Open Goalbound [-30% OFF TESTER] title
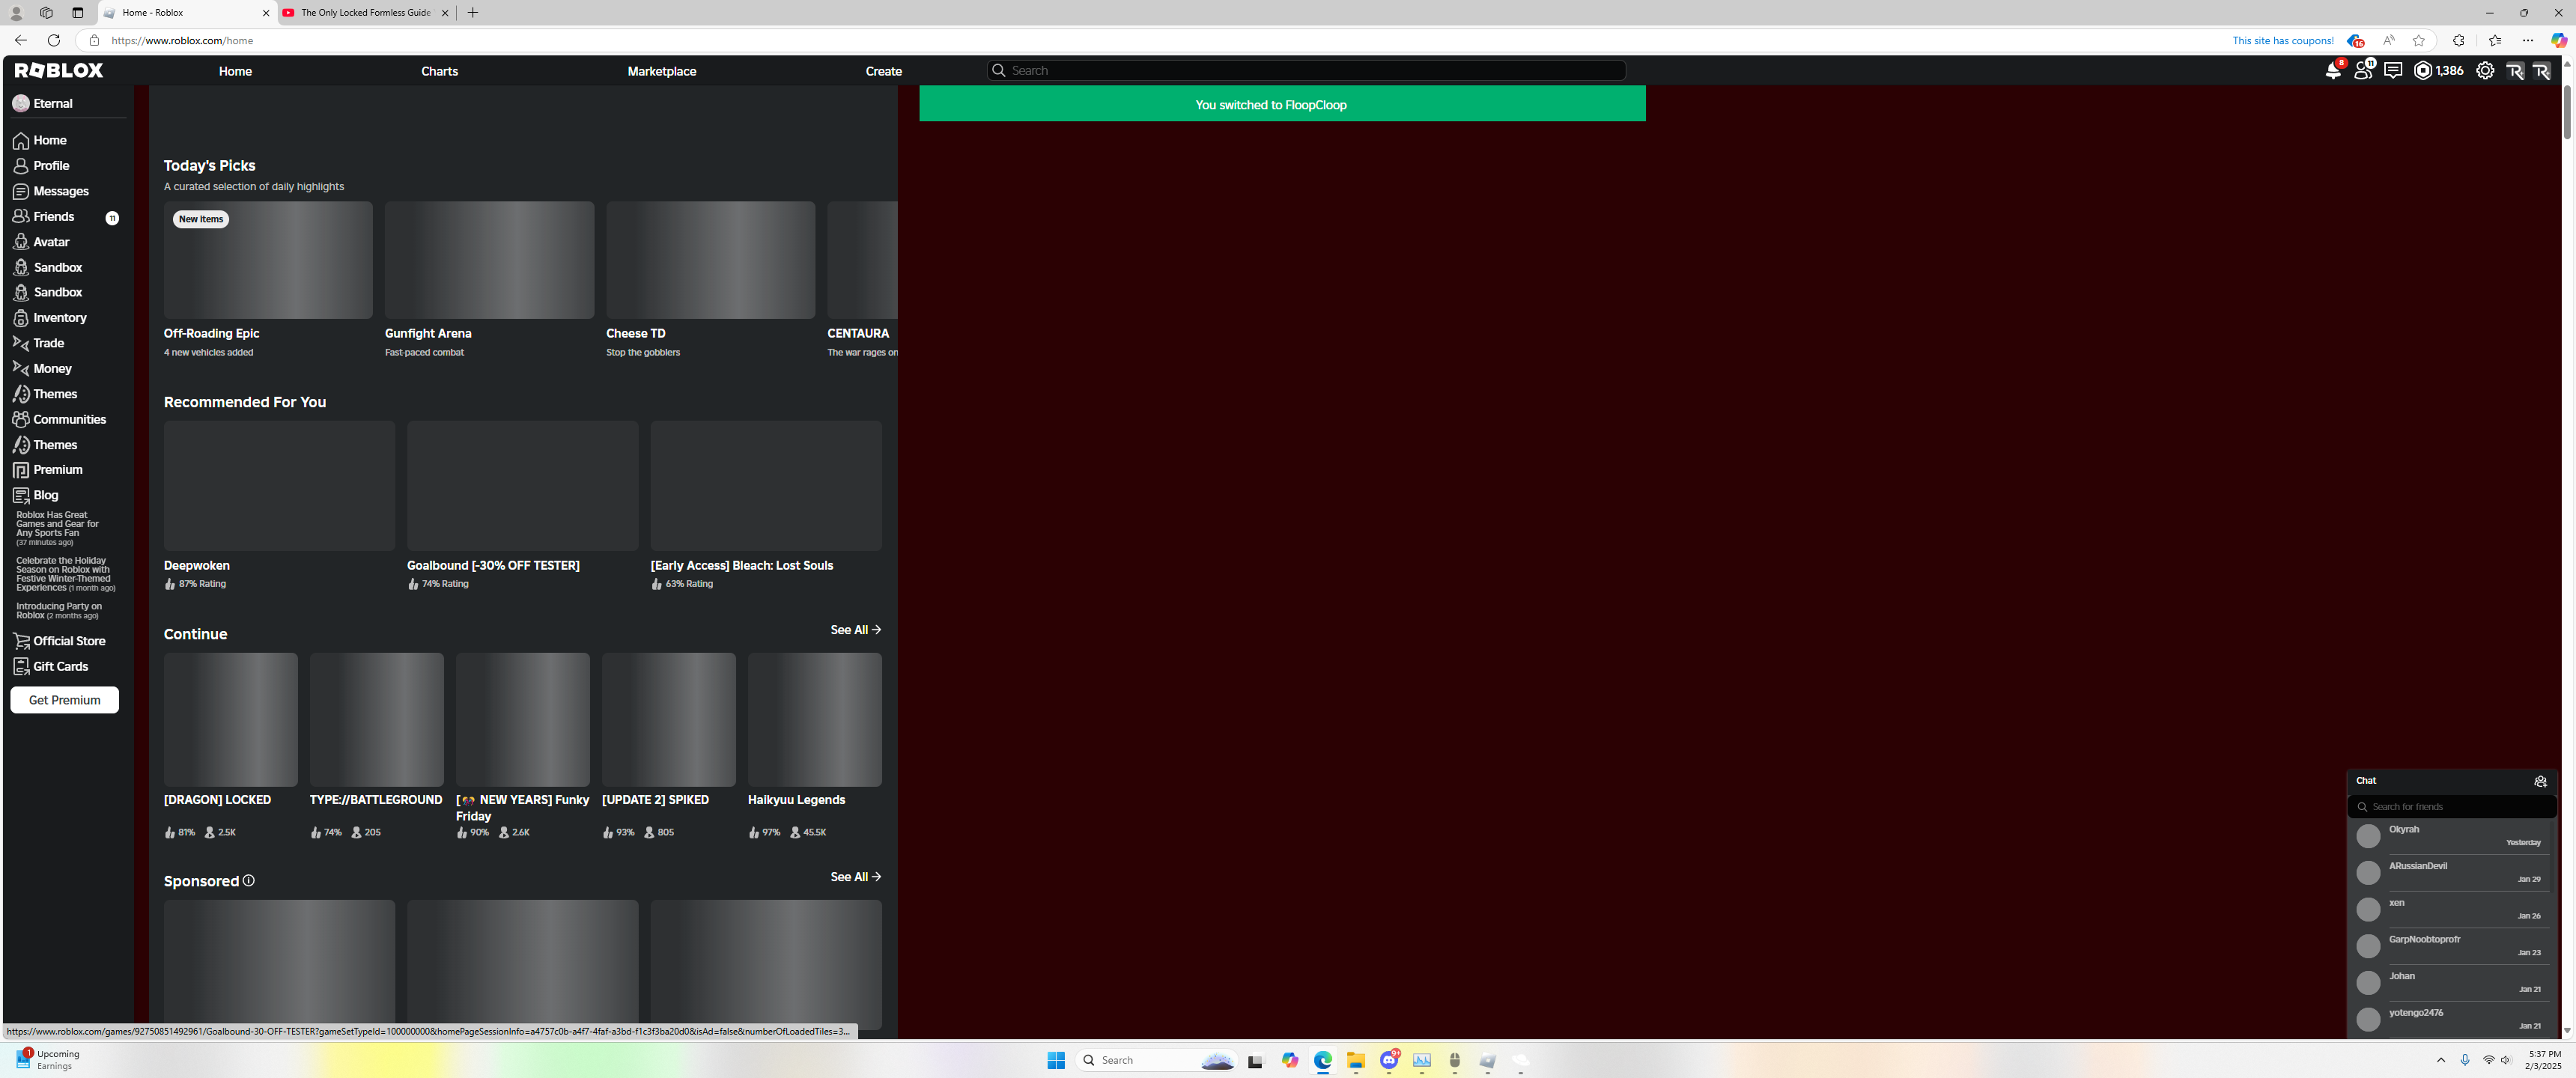Image resolution: width=2576 pixels, height=1078 pixels. tap(493, 565)
